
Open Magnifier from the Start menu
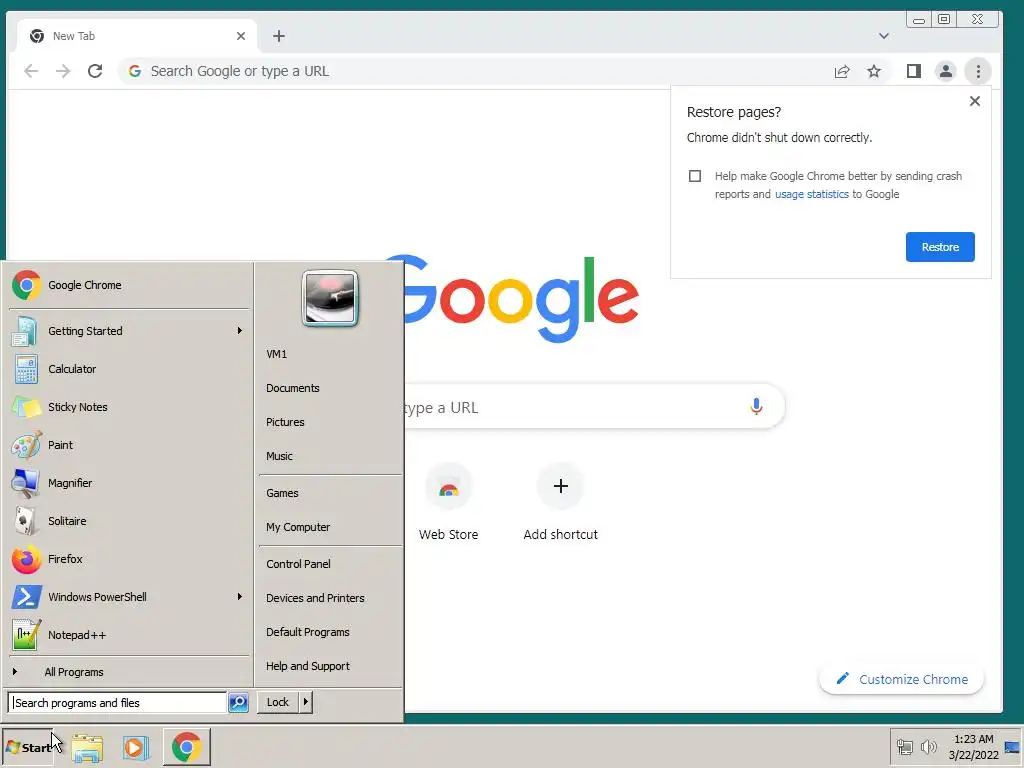pos(129,483)
